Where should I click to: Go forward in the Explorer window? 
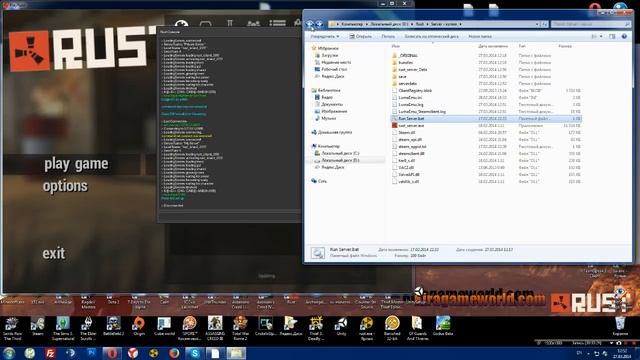[x=319, y=24]
